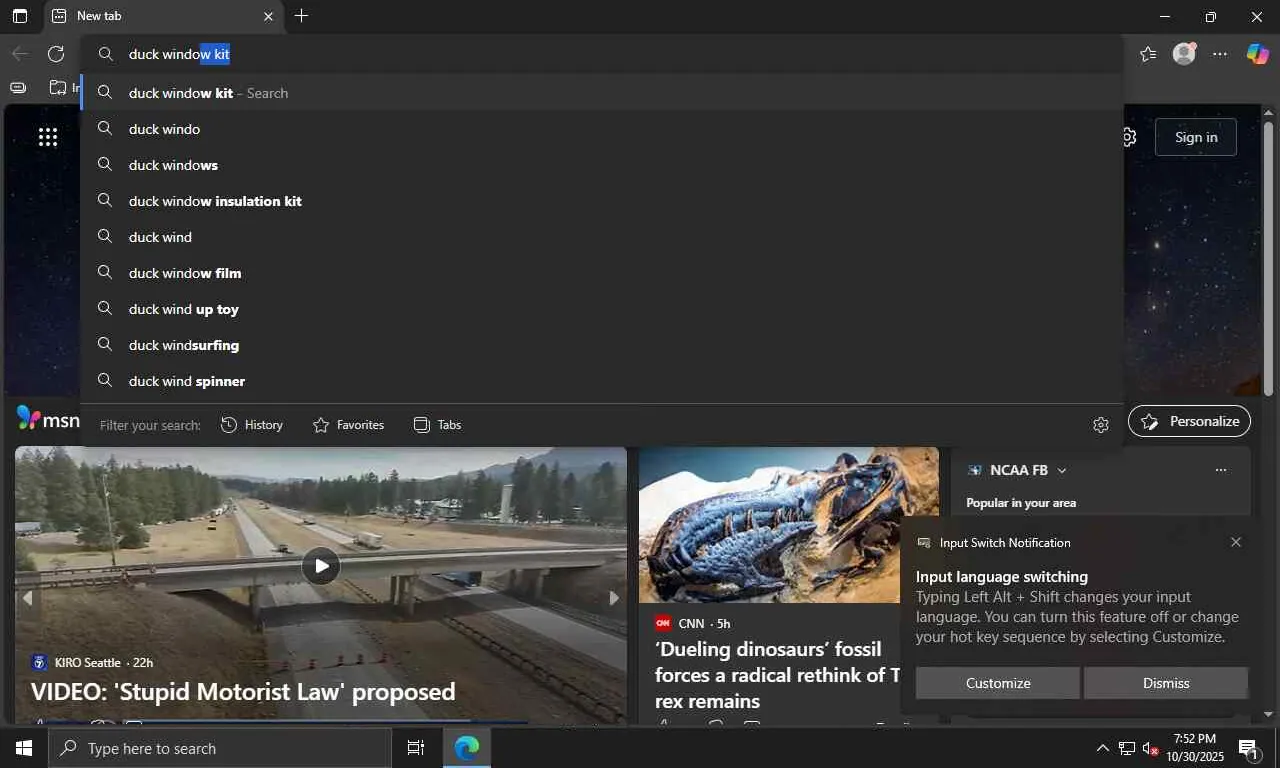The image size is (1280, 768).
Task: Pick the 'duck wind spinner' suggestion
Action: coord(603,381)
